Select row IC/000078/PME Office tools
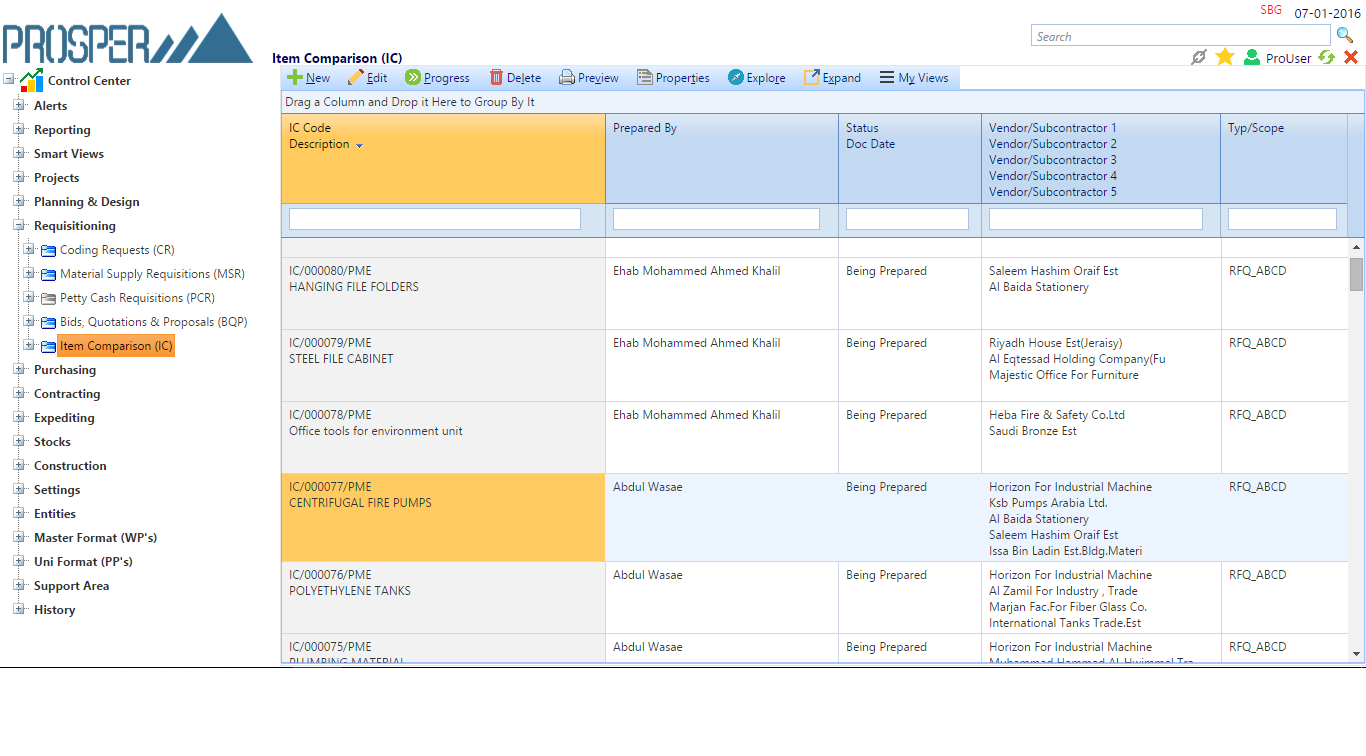 click(x=815, y=438)
